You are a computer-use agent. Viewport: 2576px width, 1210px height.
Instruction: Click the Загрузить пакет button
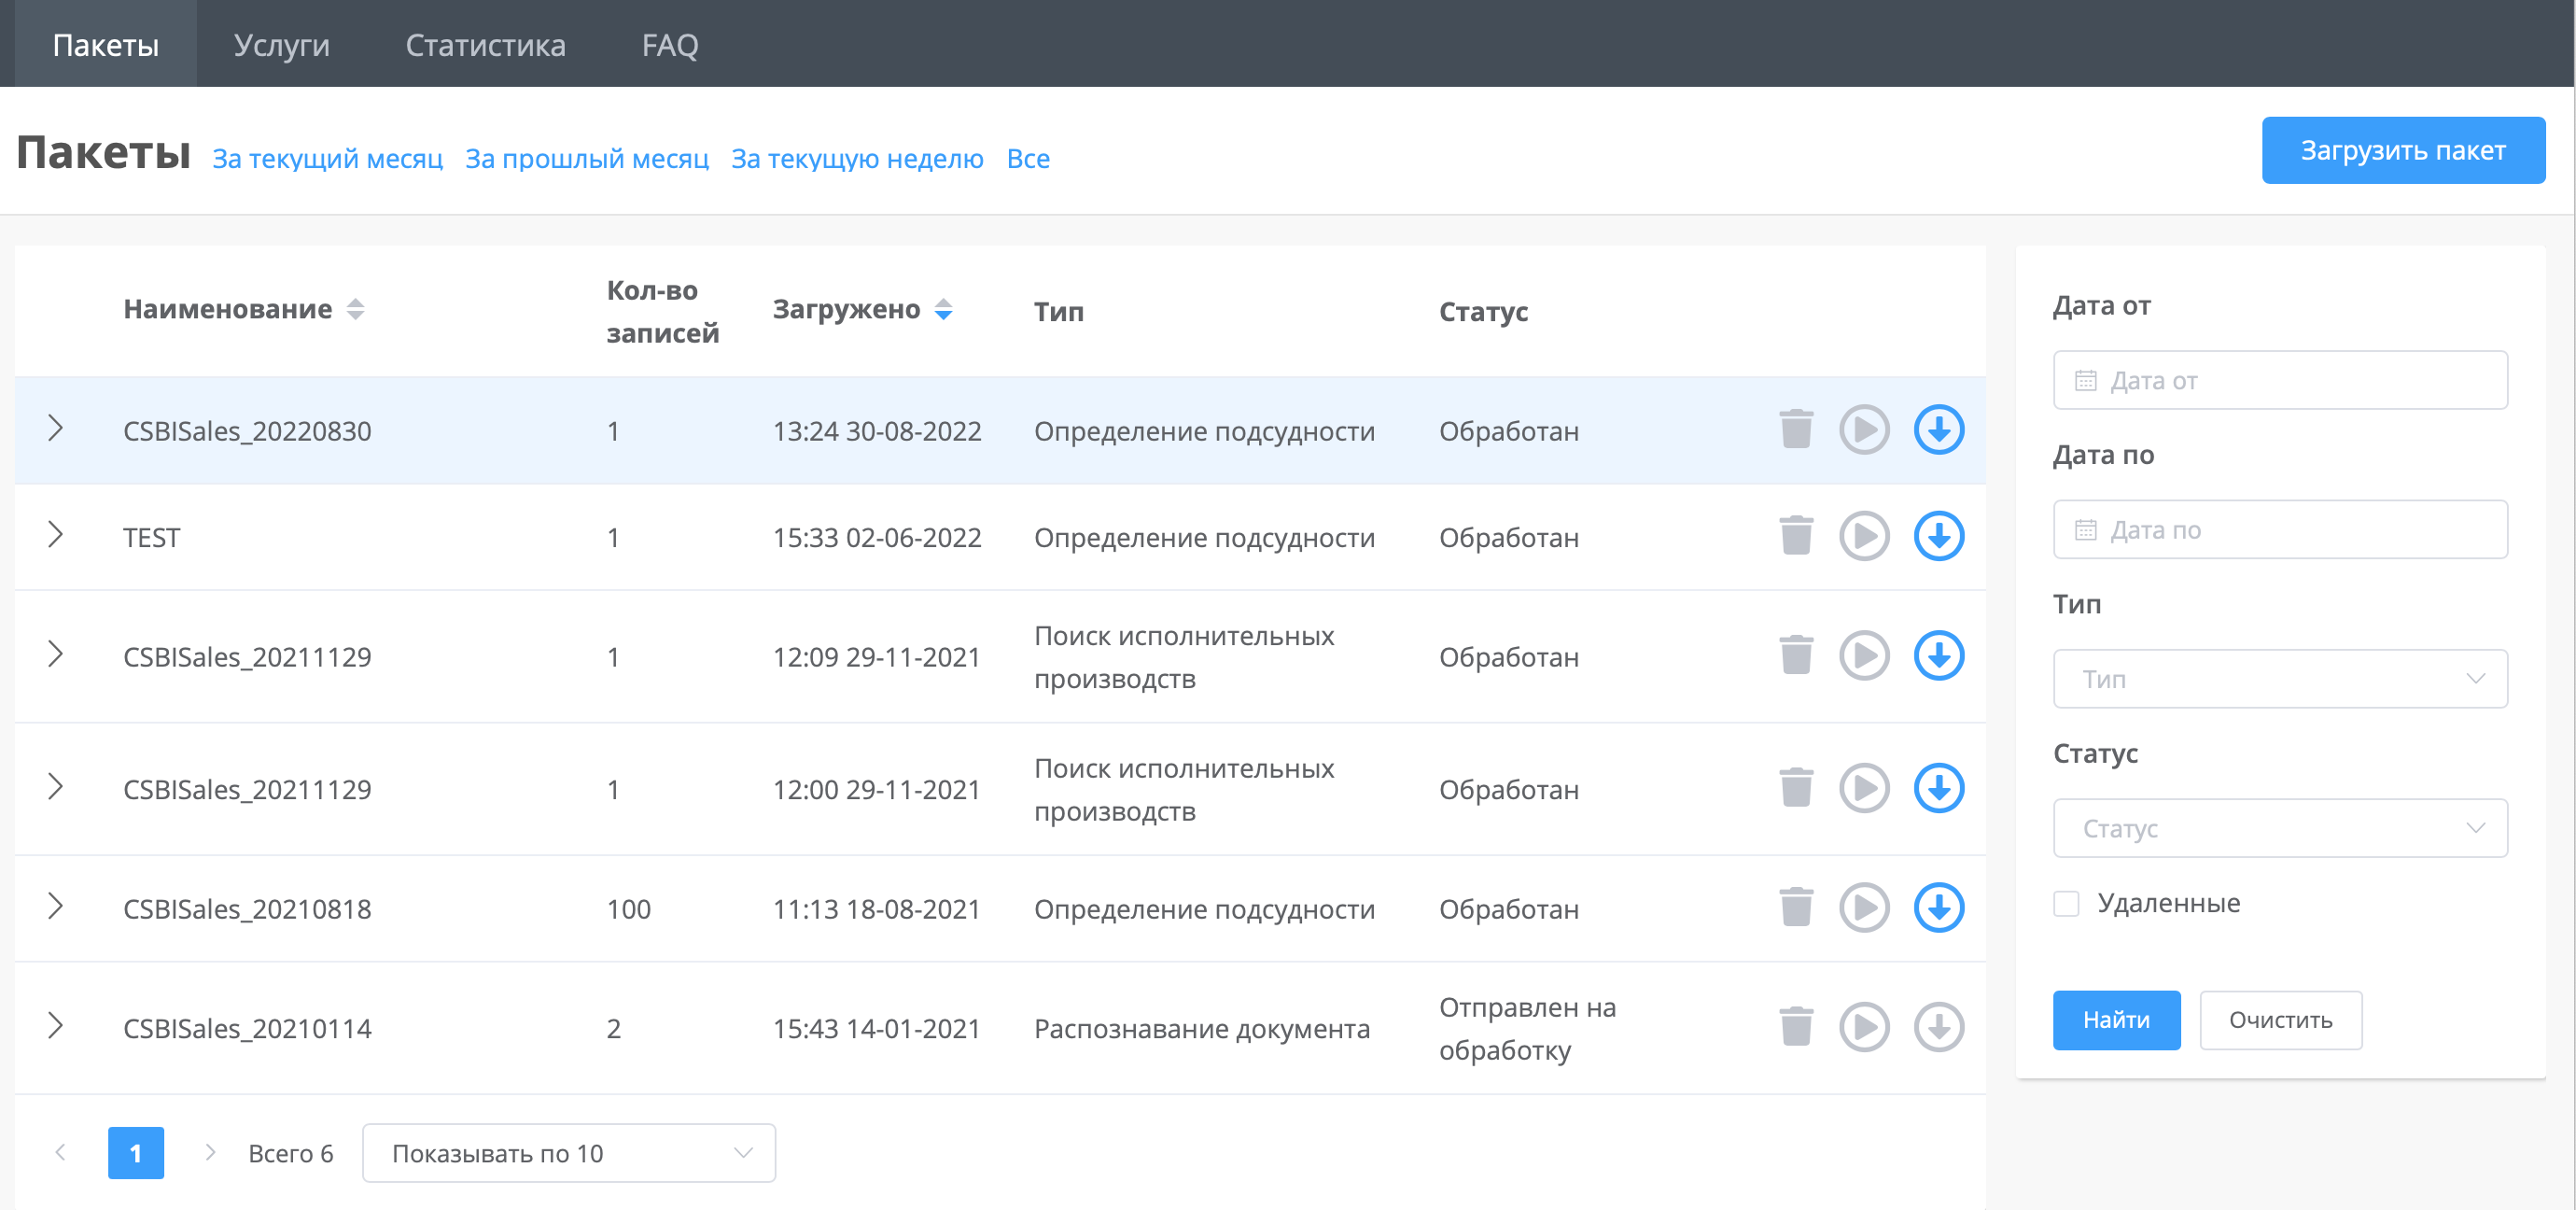point(2402,151)
